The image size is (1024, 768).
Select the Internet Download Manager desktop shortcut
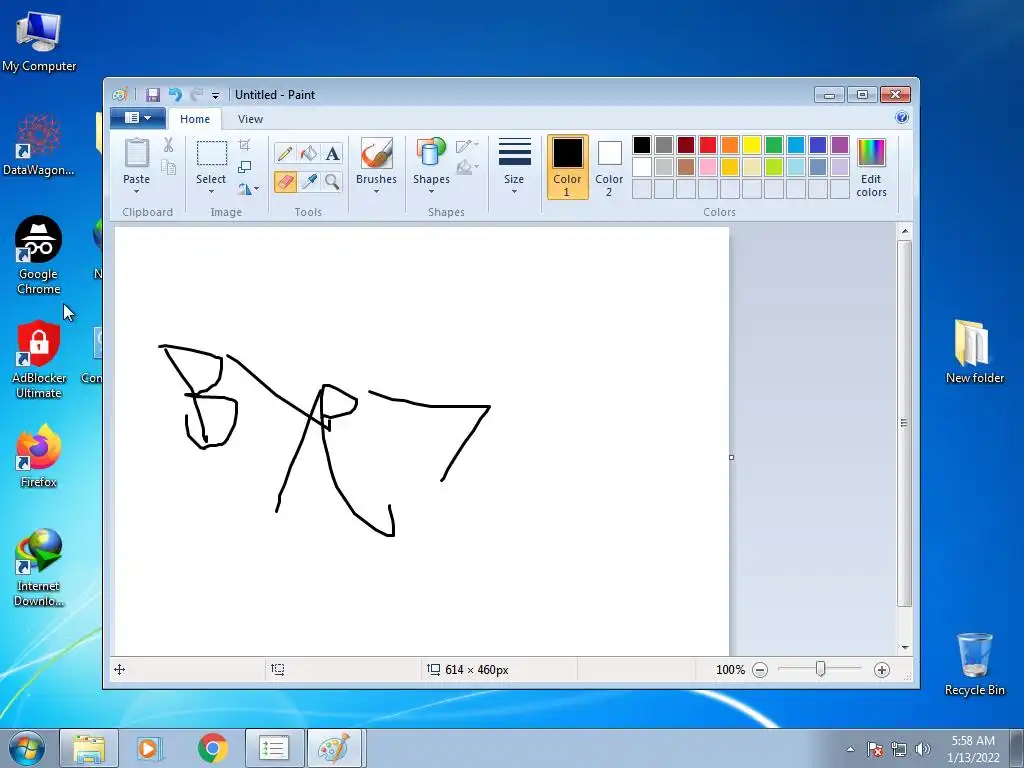pyautogui.click(x=39, y=568)
